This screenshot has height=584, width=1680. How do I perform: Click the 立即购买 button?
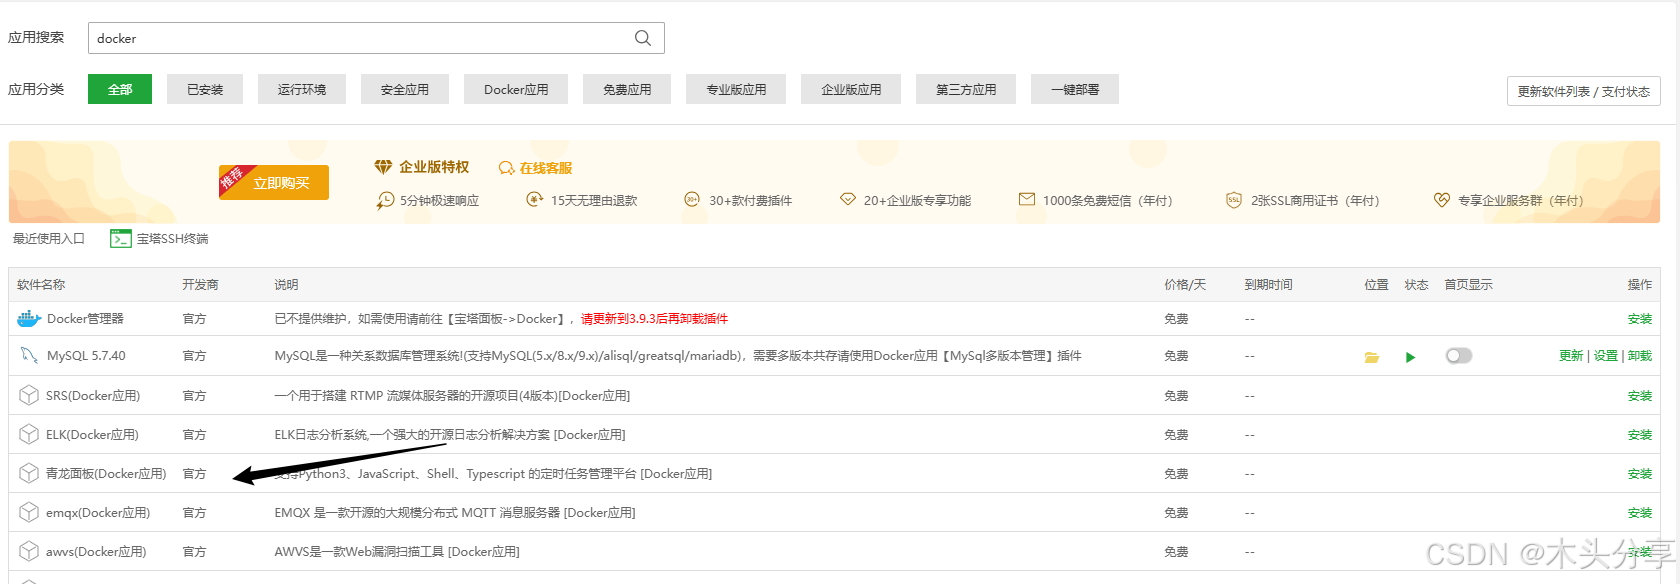click(274, 182)
